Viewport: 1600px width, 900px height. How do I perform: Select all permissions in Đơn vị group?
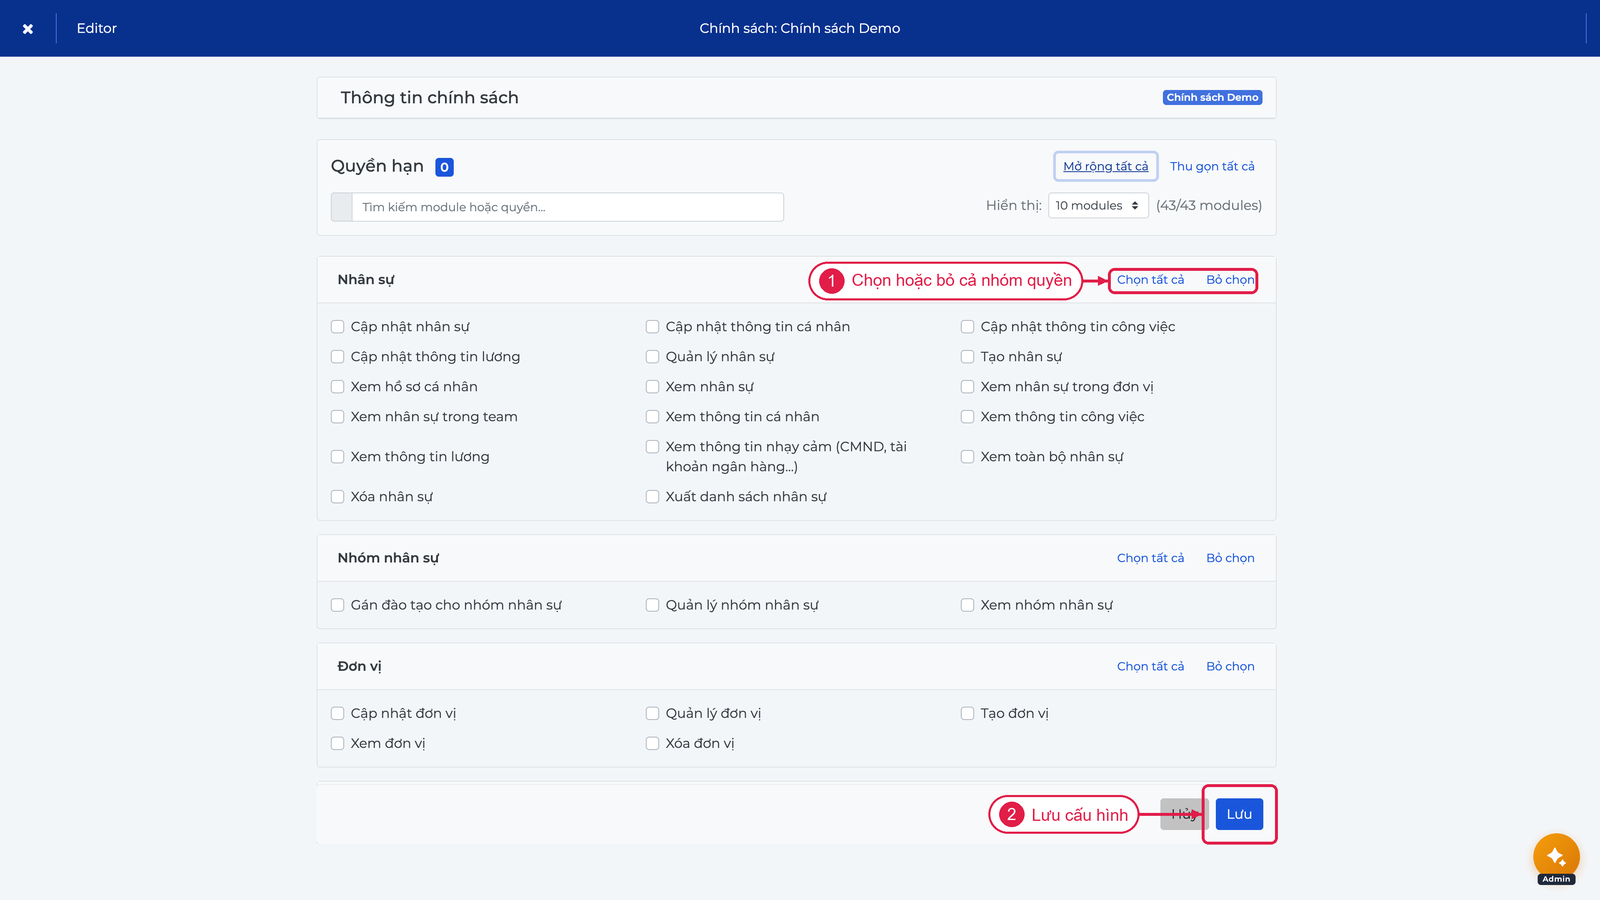click(1150, 666)
